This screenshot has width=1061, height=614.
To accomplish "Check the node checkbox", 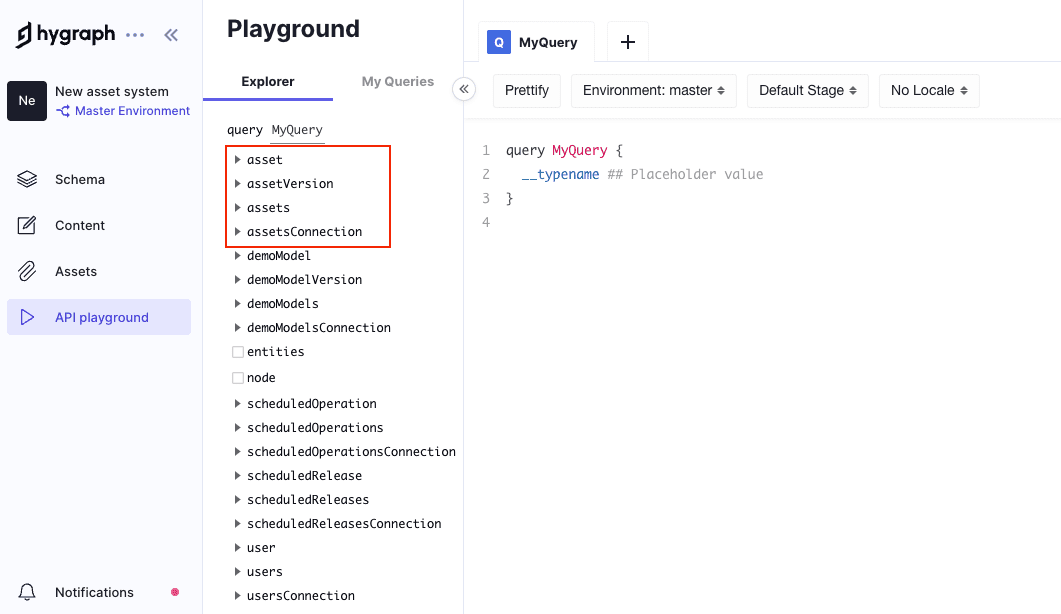I will click(237, 377).
